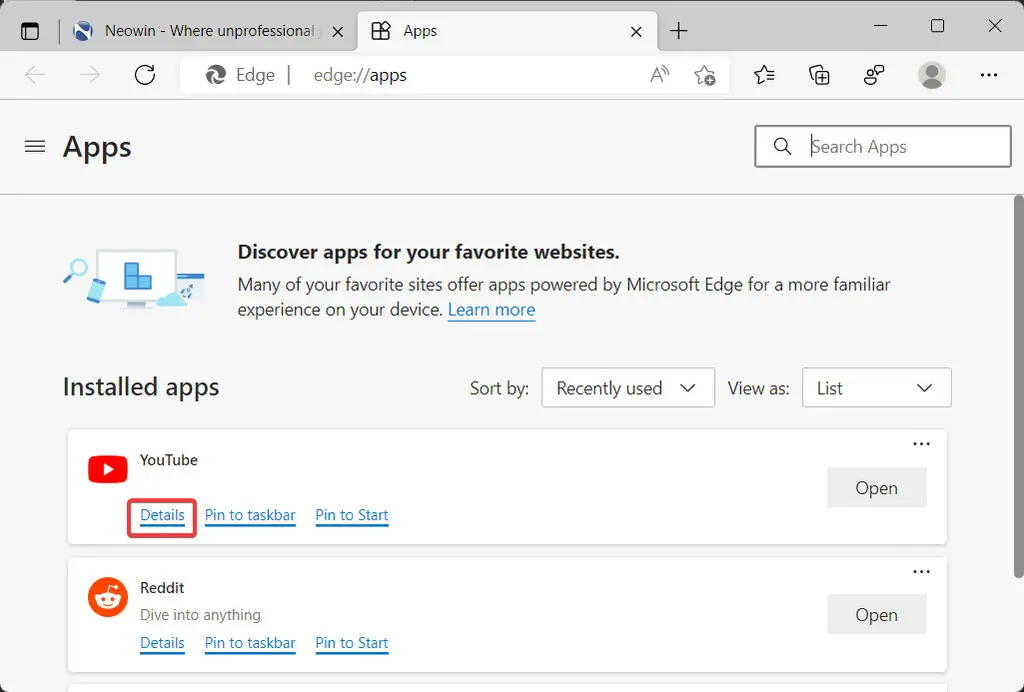Click the Learn more link

(x=491, y=310)
